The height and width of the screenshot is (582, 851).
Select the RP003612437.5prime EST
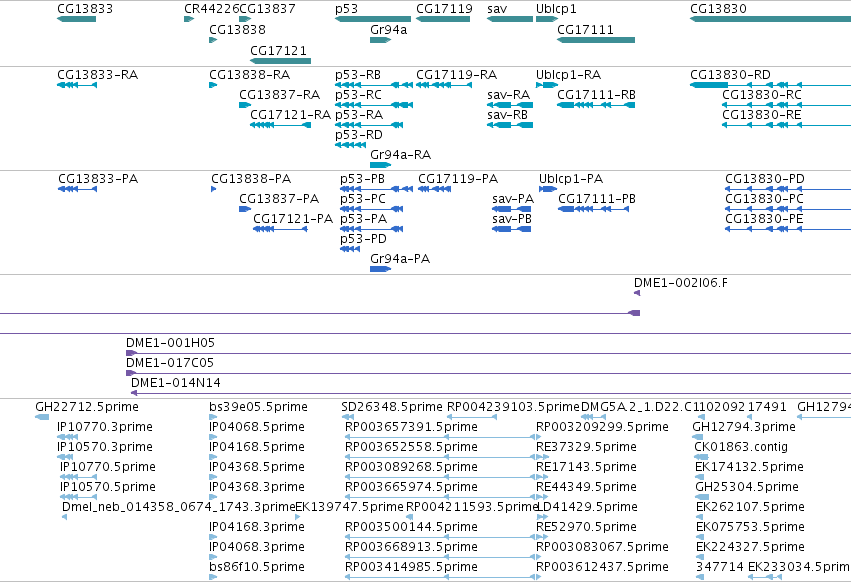540,577
